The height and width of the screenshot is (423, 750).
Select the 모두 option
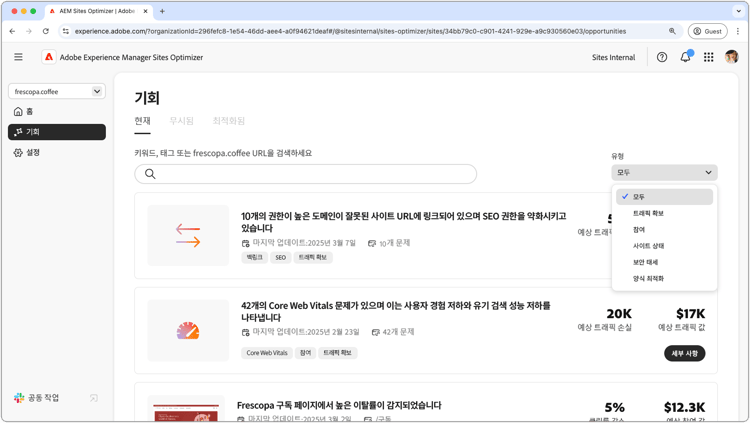coord(664,197)
